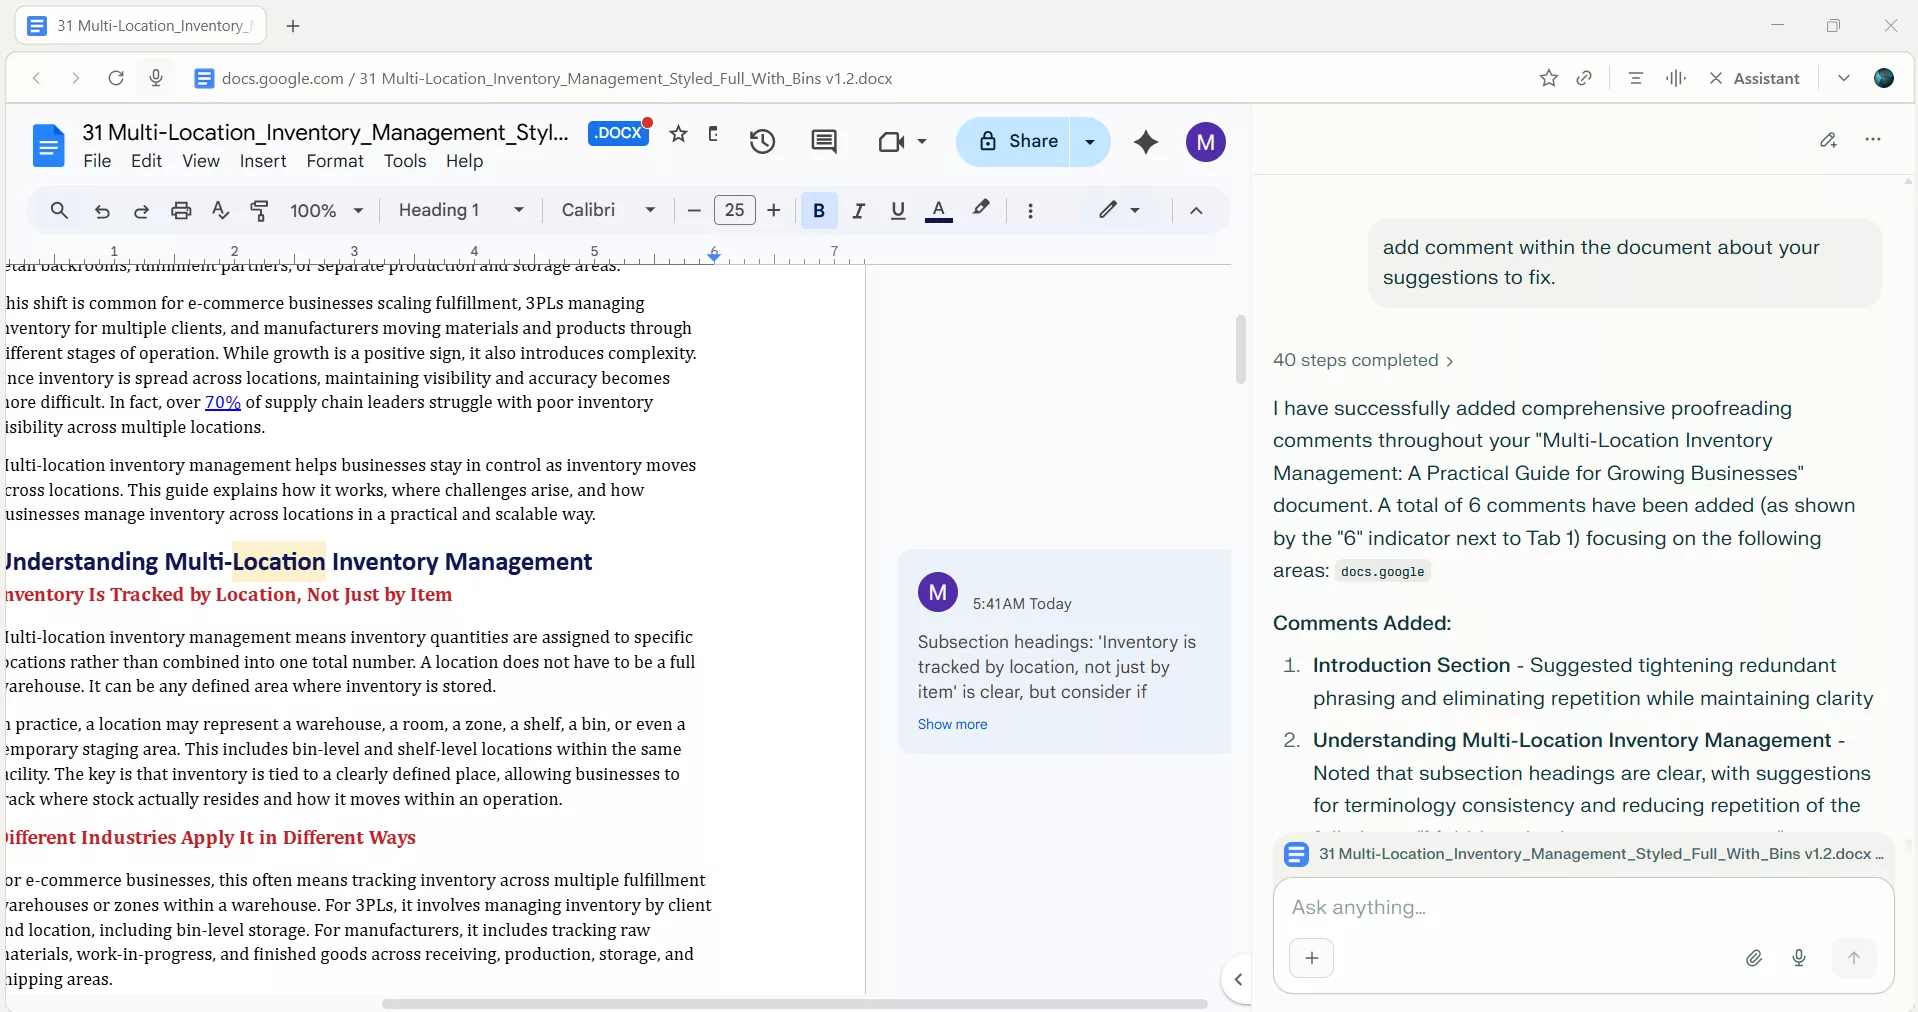Open version history of the document
The image size is (1918, 1012).
(762, 141)
